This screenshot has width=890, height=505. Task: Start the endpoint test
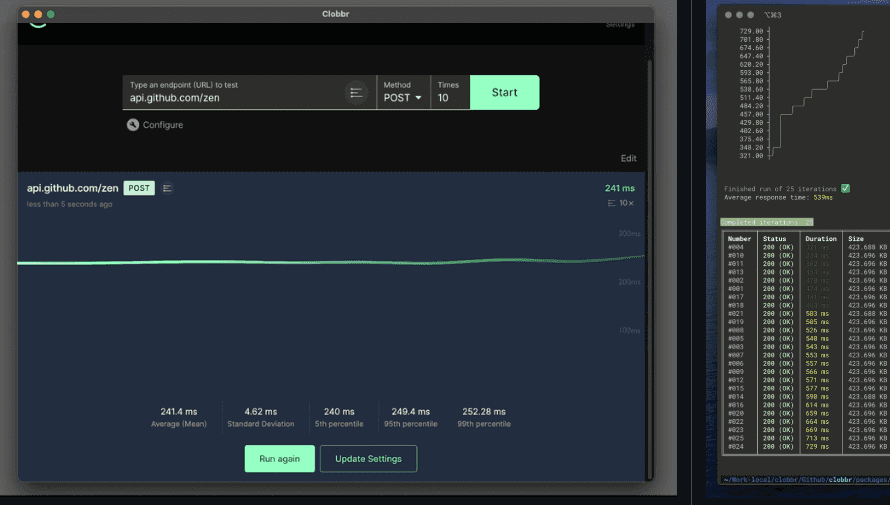pos(505,92)
